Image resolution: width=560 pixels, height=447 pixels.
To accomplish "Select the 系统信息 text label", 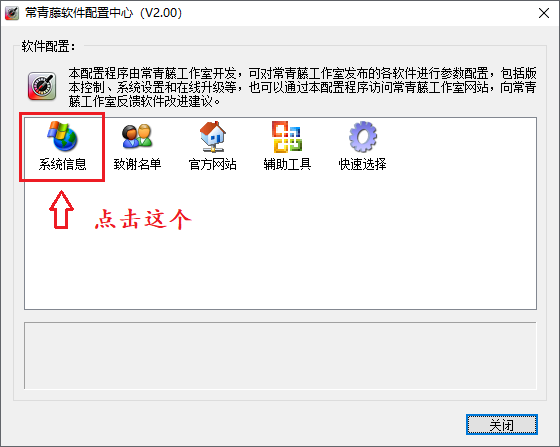I will (62, 164).
